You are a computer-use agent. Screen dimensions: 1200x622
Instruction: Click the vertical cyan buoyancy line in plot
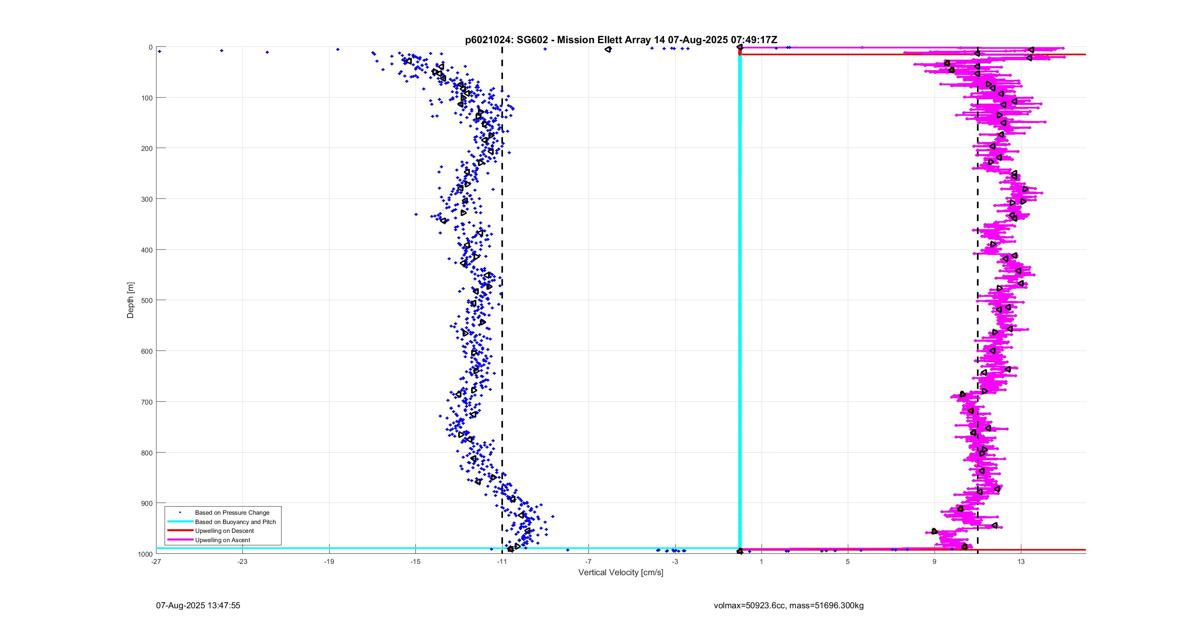pos(739,300)
